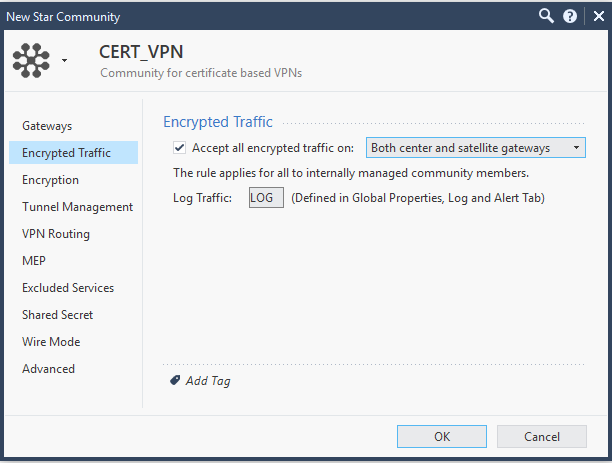This screenshot has width=612, height=463.
Task: Select the MEP section
Action: point(35,261)
